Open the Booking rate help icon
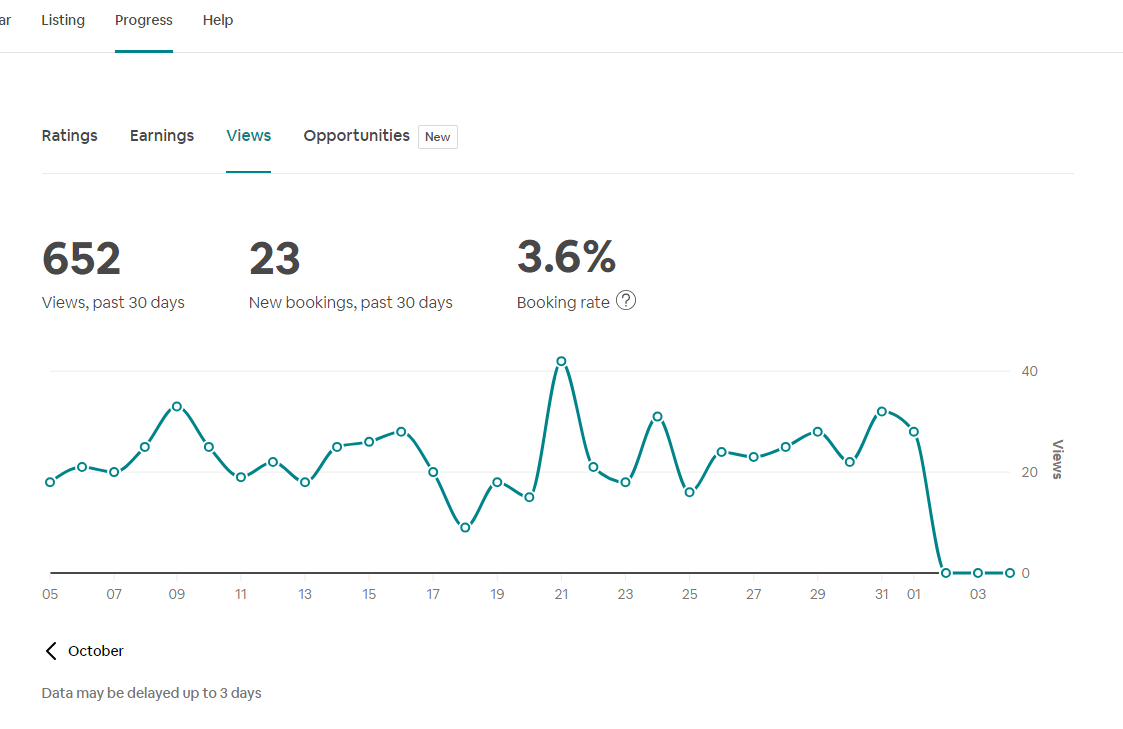Viewport: 1123px width, 729px height. pyautogui.click(x=626, y=300)
